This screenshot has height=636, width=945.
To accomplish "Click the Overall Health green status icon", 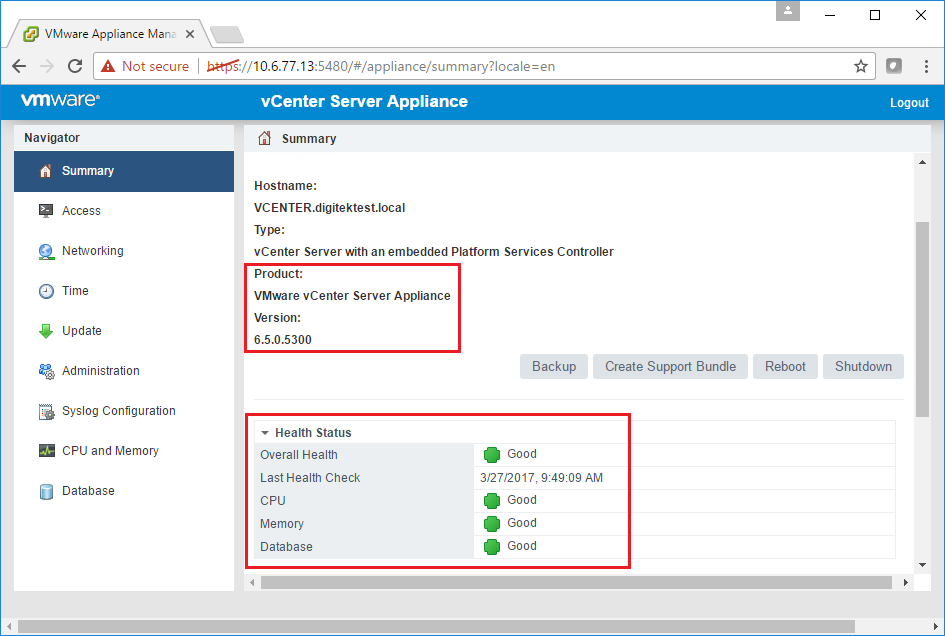I will click(x=492, y=455).
